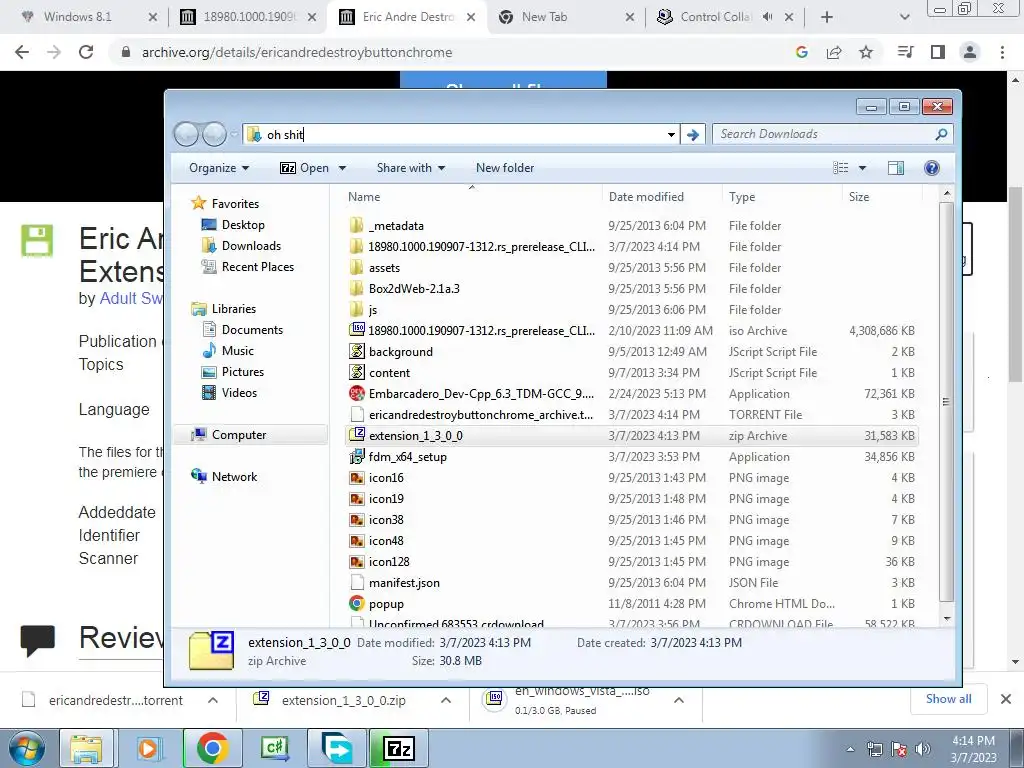Open Chrome side panel icon

click(938, 52)
